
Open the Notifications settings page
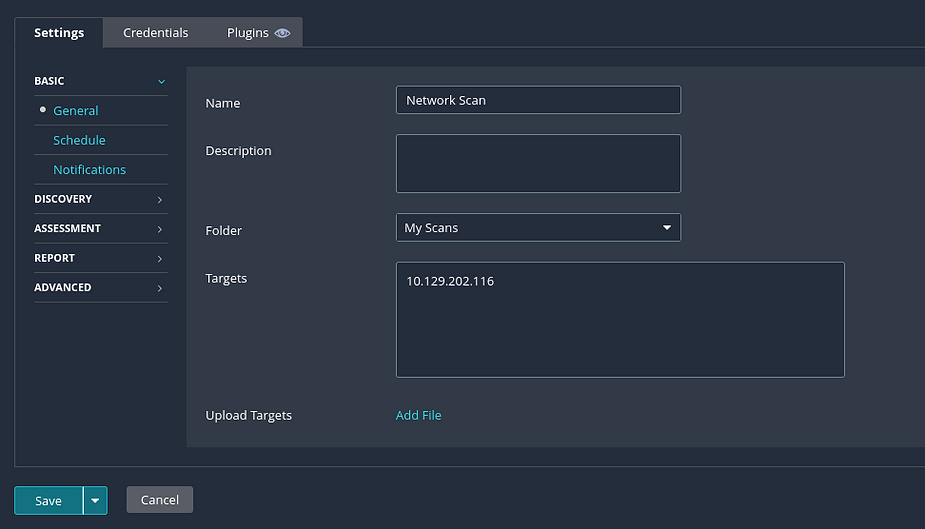click(x=89, y=170)
